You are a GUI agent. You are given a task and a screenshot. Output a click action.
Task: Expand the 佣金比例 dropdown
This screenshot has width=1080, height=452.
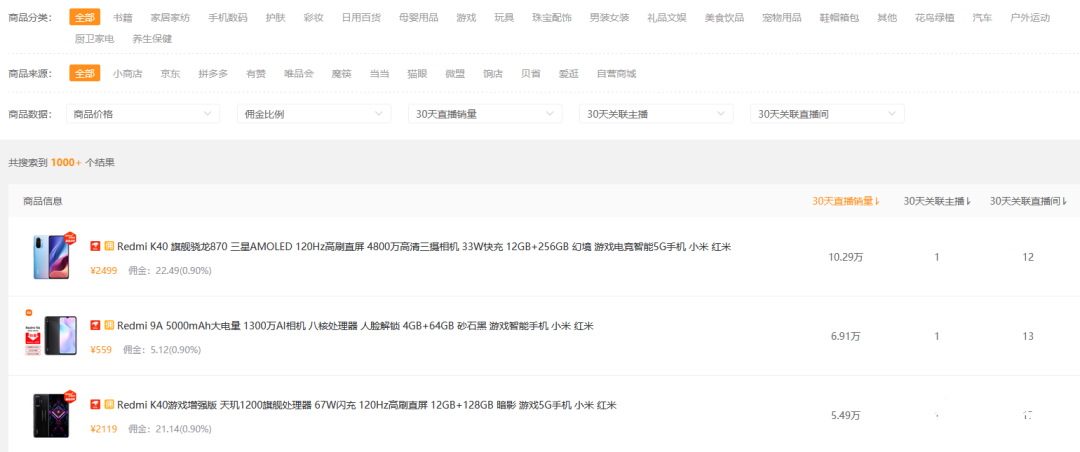pos(314,114)
